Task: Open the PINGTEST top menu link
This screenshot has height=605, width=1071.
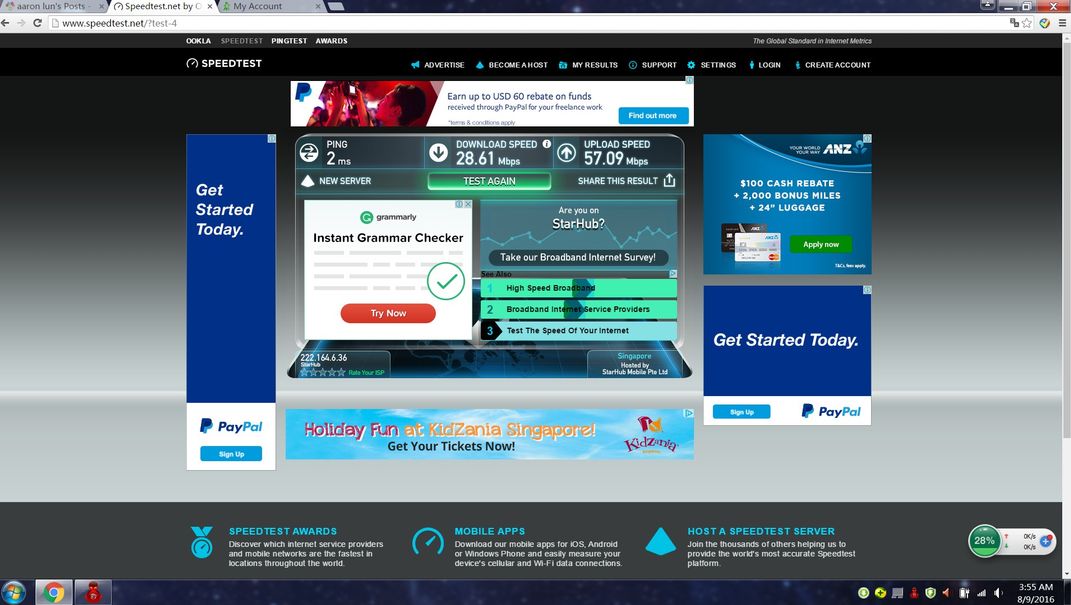Action: coord(289,41)
